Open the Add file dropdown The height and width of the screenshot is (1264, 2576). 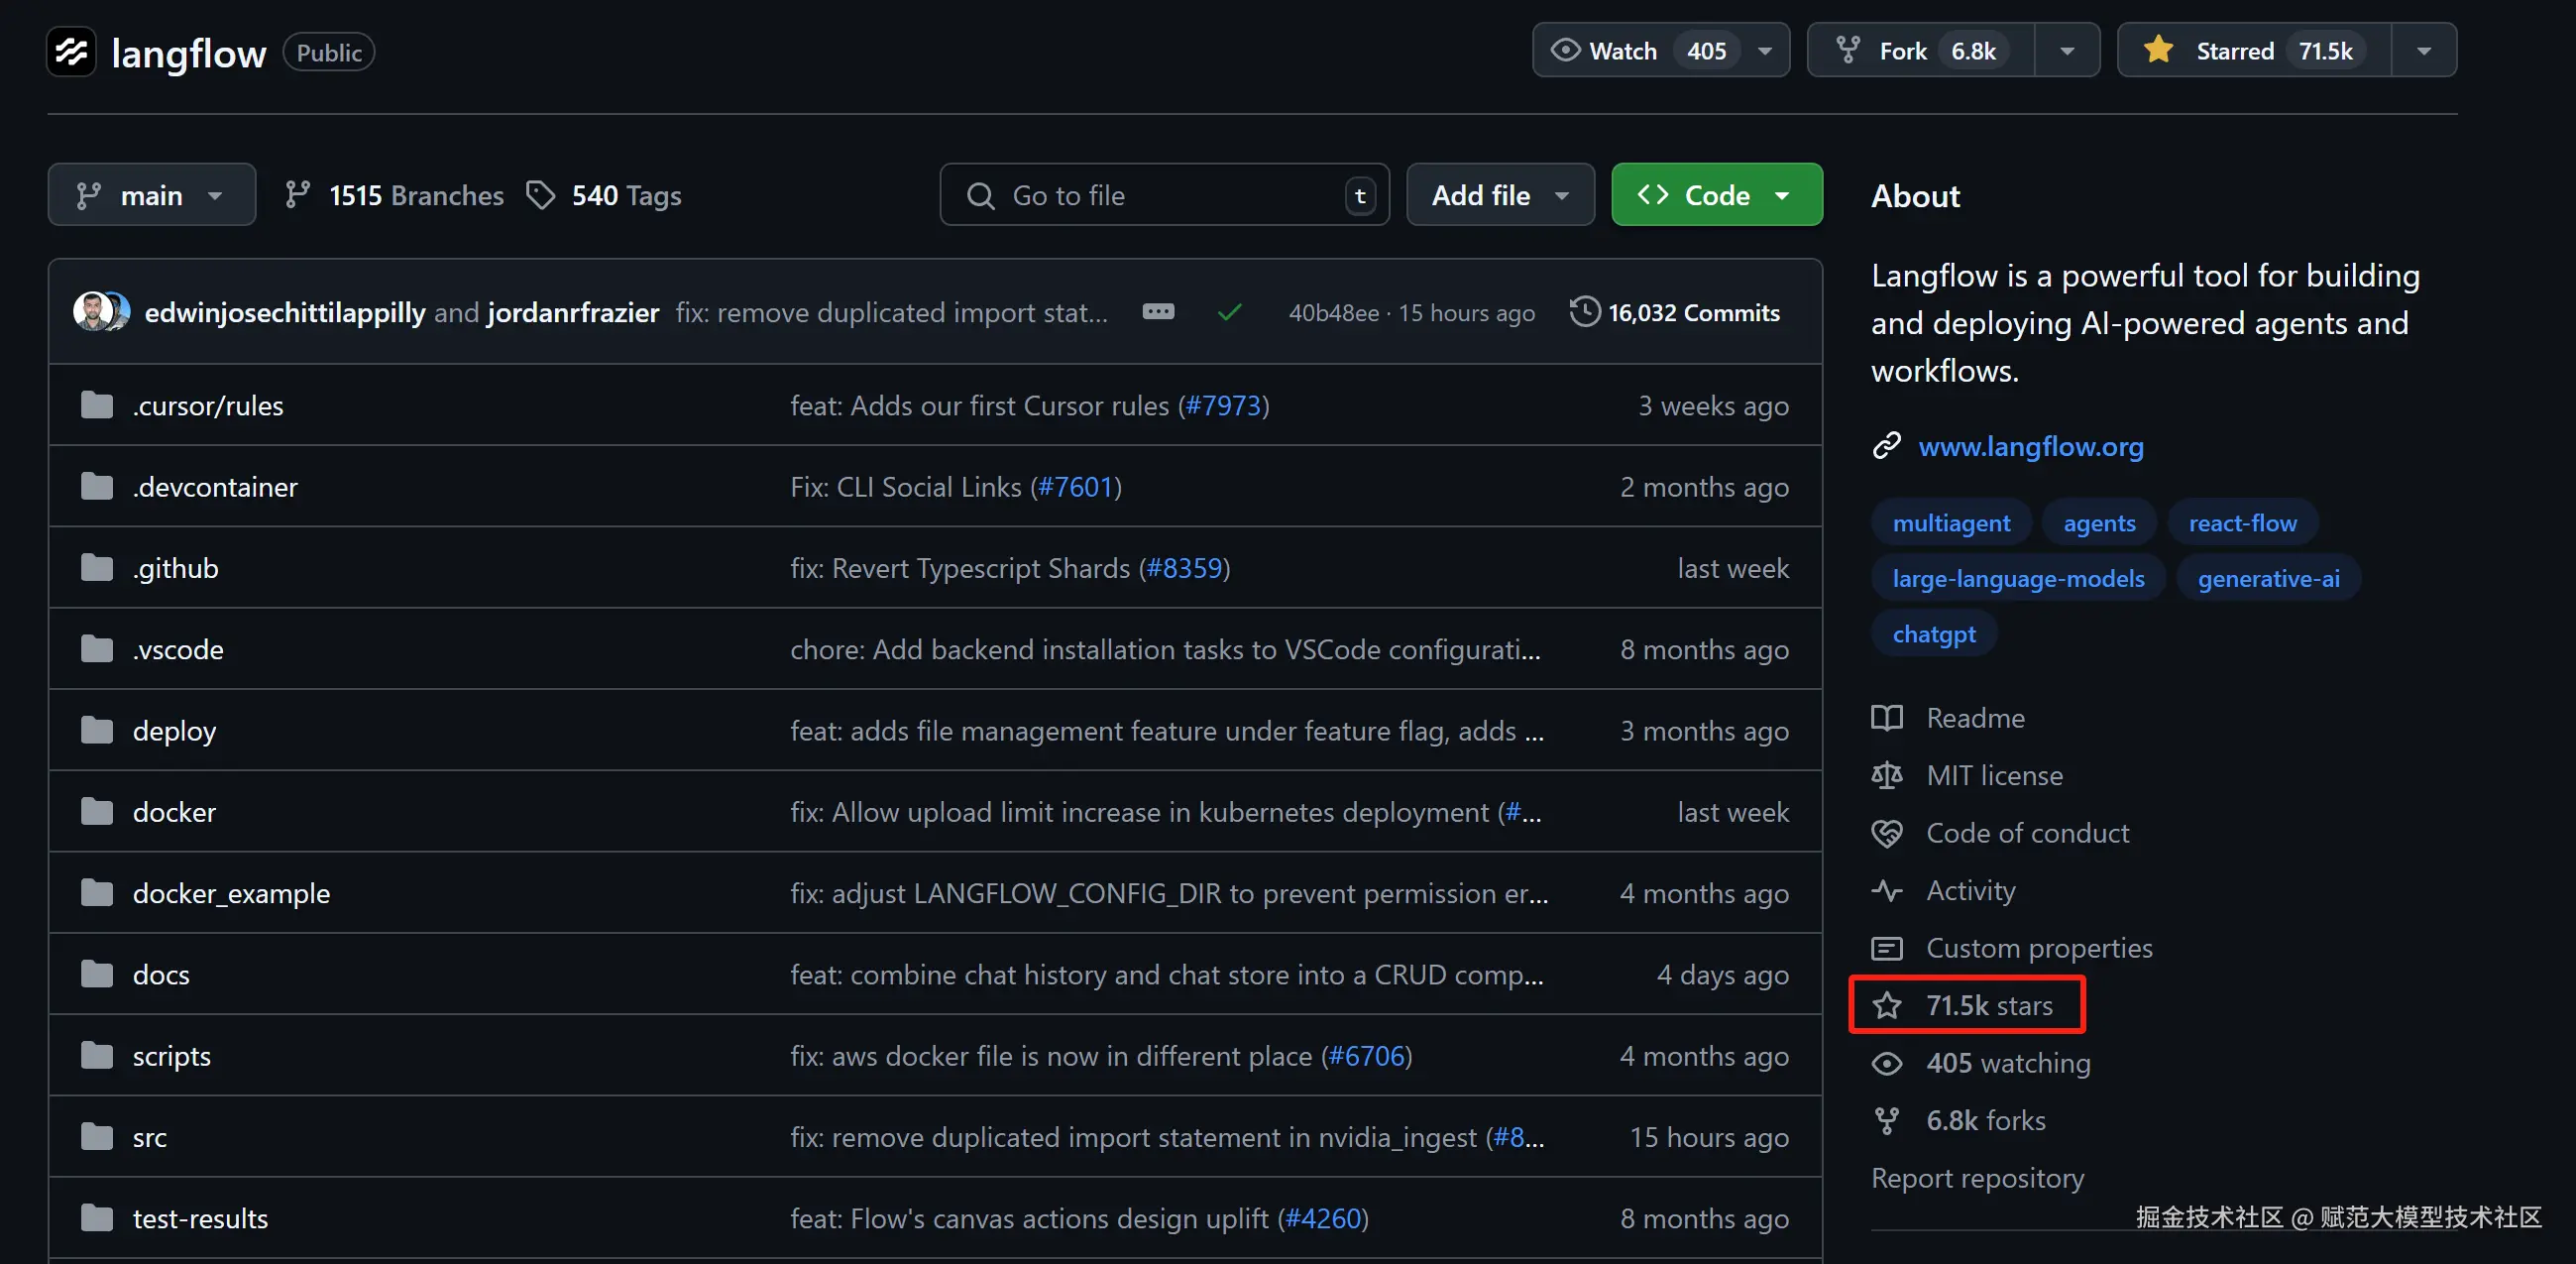coord(1499,195)
